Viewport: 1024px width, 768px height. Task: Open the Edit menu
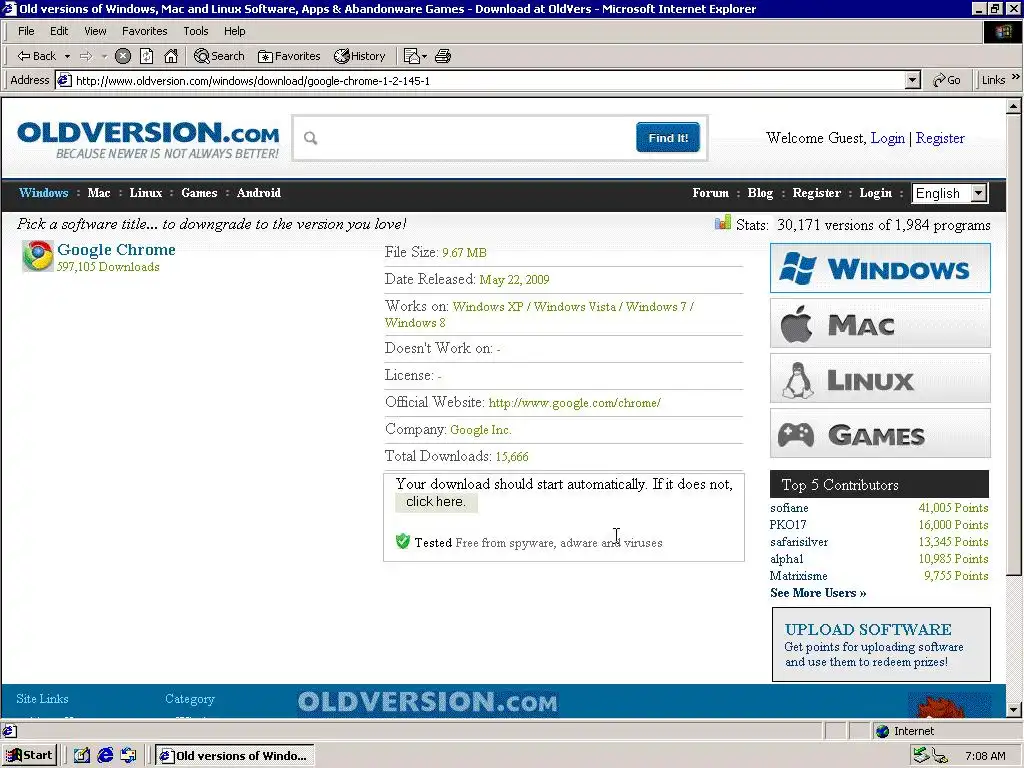59,31
